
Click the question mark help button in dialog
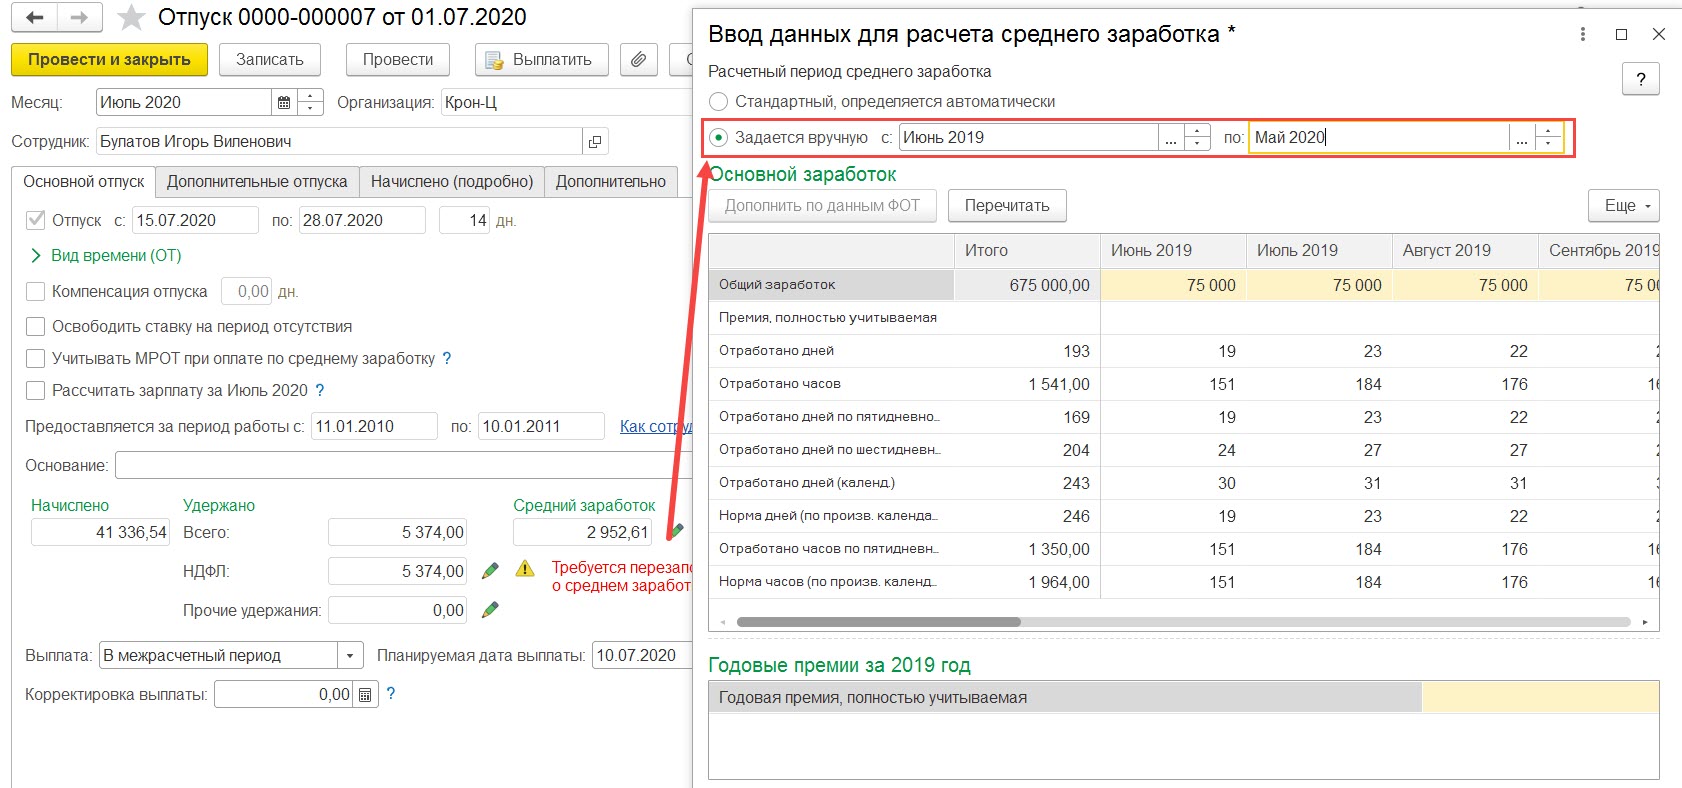click(x=1640, y=79)
